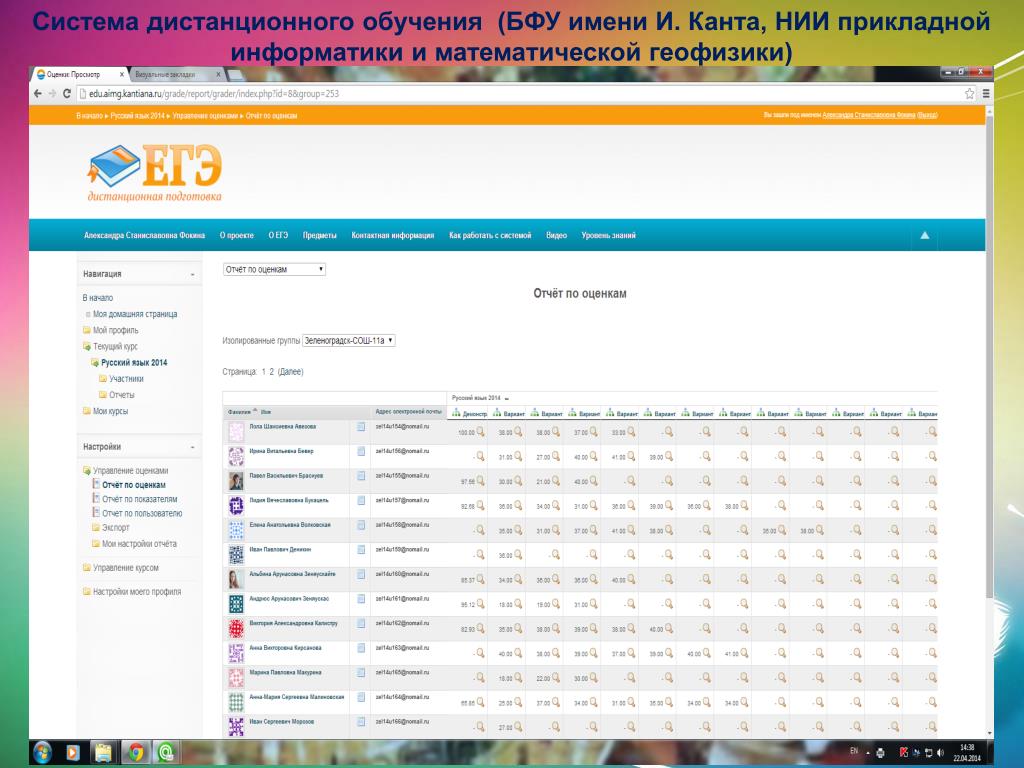
Task: Go back with the browser back arrow
Action: [38, 94]
